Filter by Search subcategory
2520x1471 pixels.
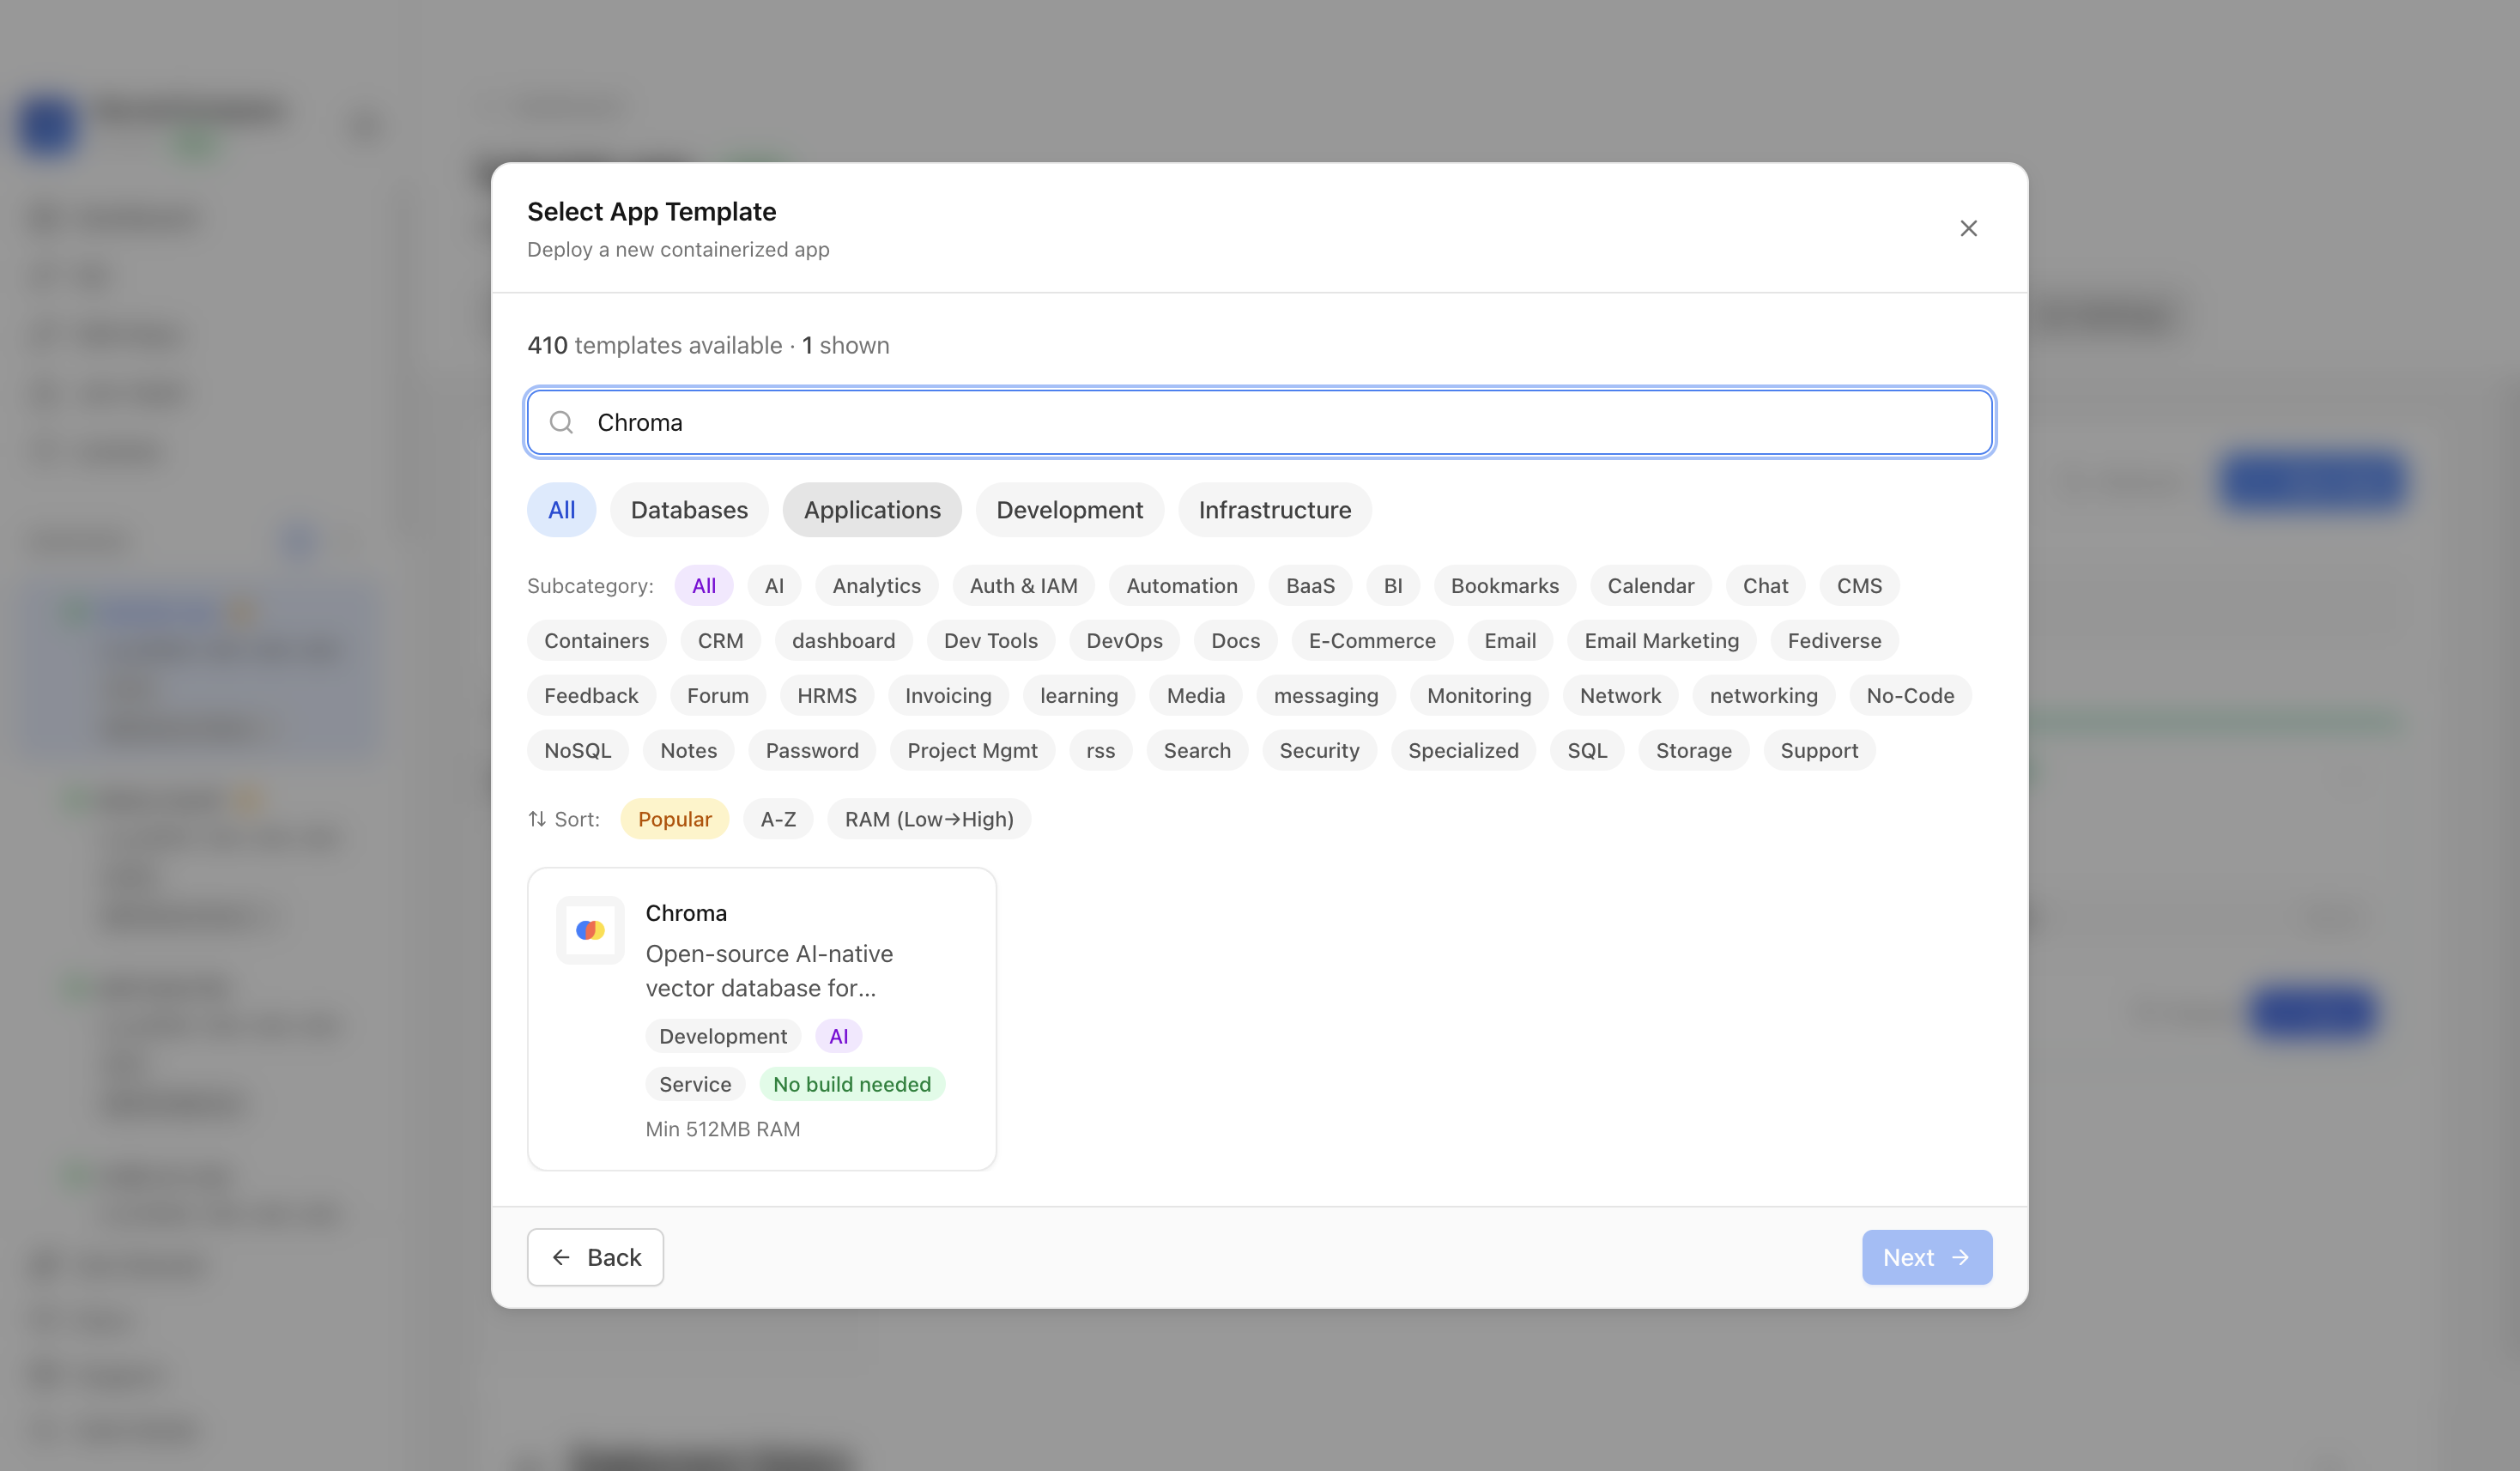point(1197,751)
